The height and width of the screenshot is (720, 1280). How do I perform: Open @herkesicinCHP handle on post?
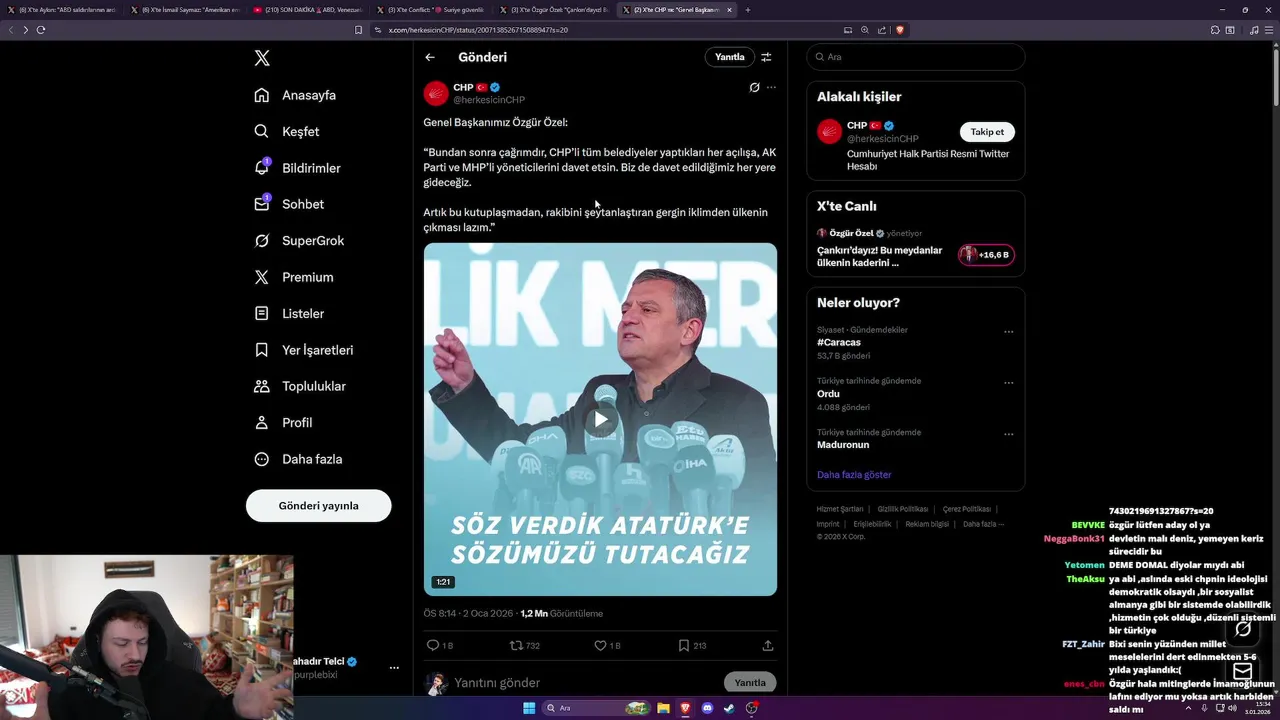(489, 100)
